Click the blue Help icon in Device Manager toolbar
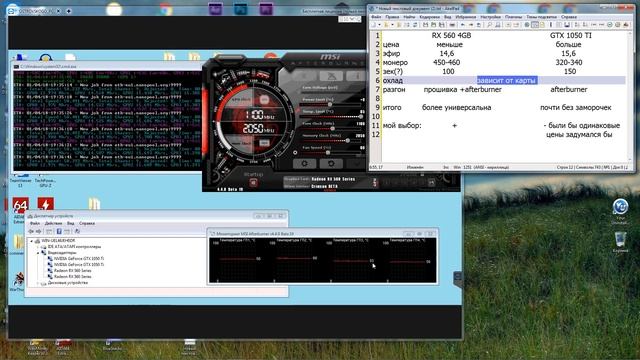 pos(59,231)
